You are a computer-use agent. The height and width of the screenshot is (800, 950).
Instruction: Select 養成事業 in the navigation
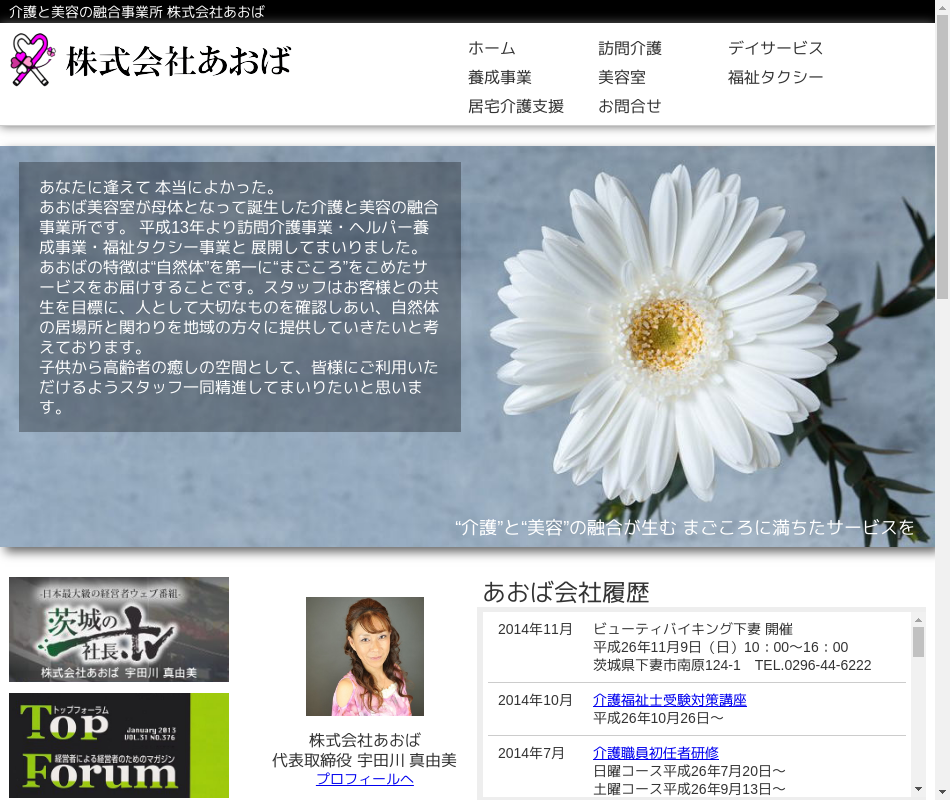[x=499, y=77]
